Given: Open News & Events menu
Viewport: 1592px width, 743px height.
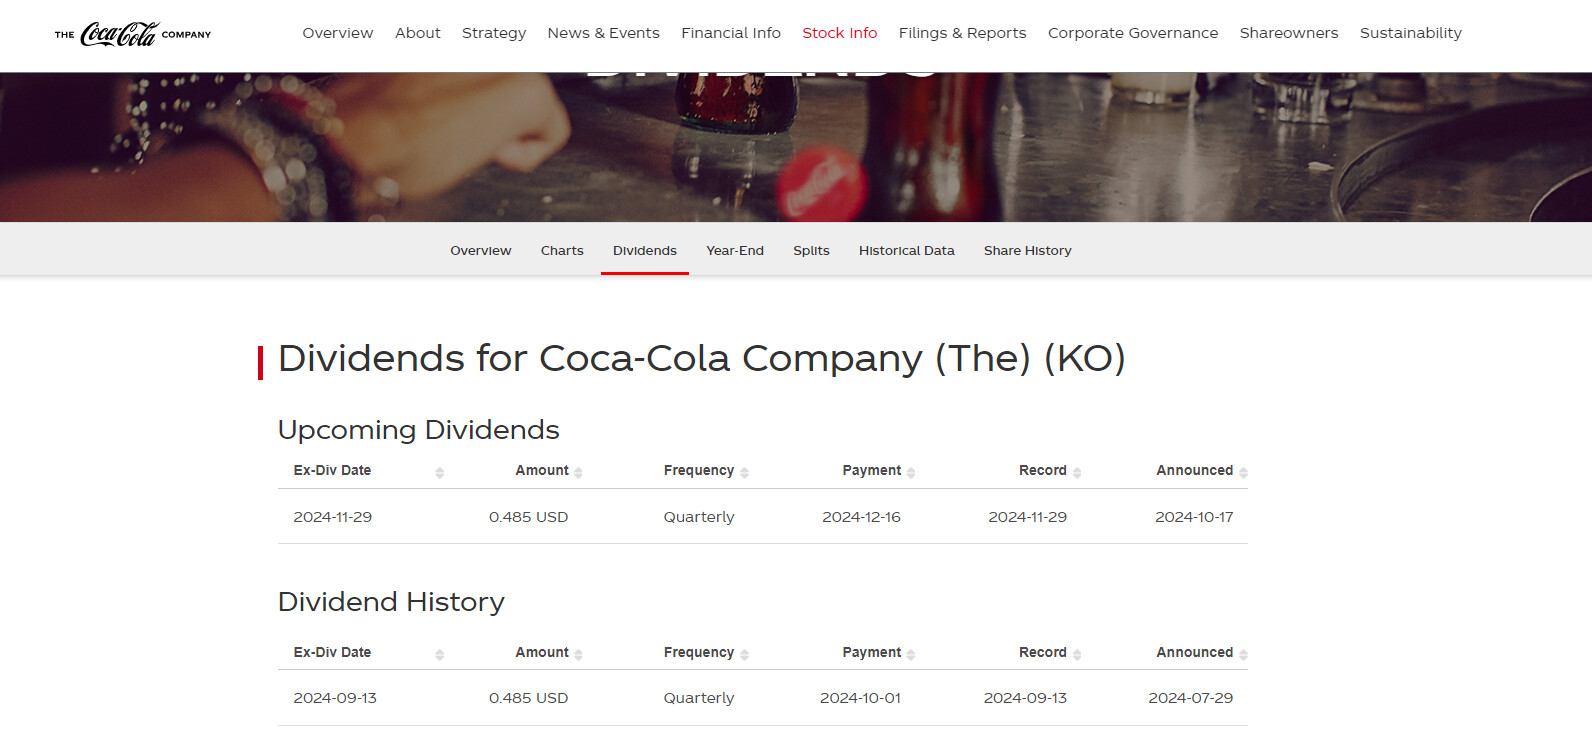Looking at the screenshot, I should pos(604,33).
